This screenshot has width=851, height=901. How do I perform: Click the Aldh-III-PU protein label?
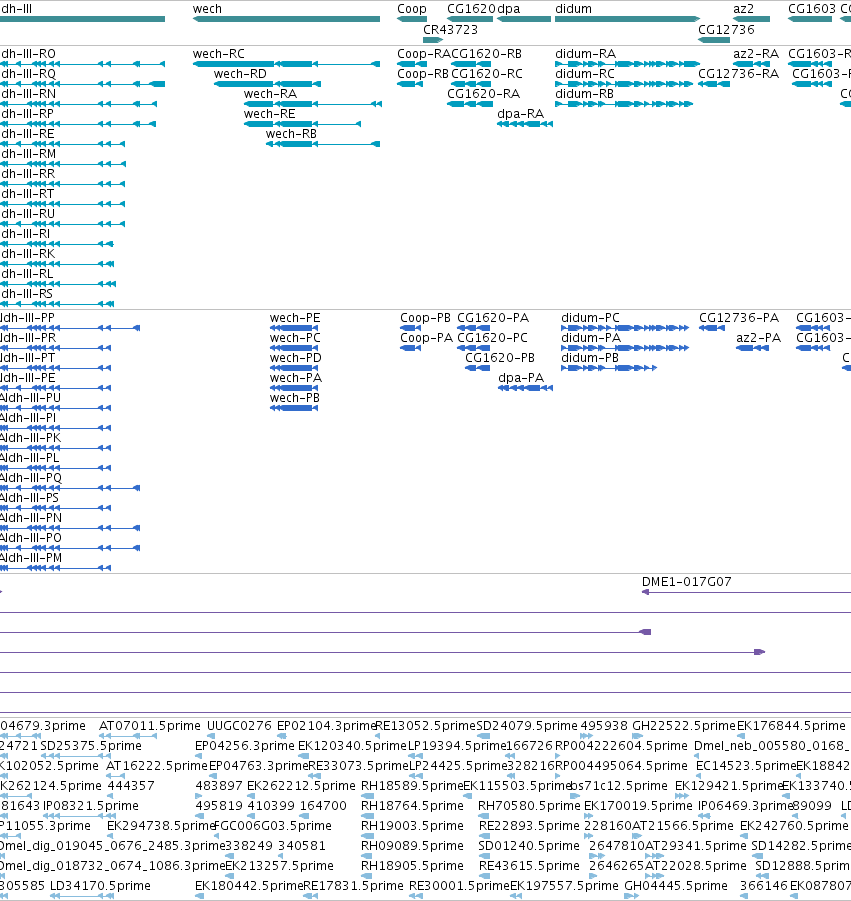click(30, 398)
